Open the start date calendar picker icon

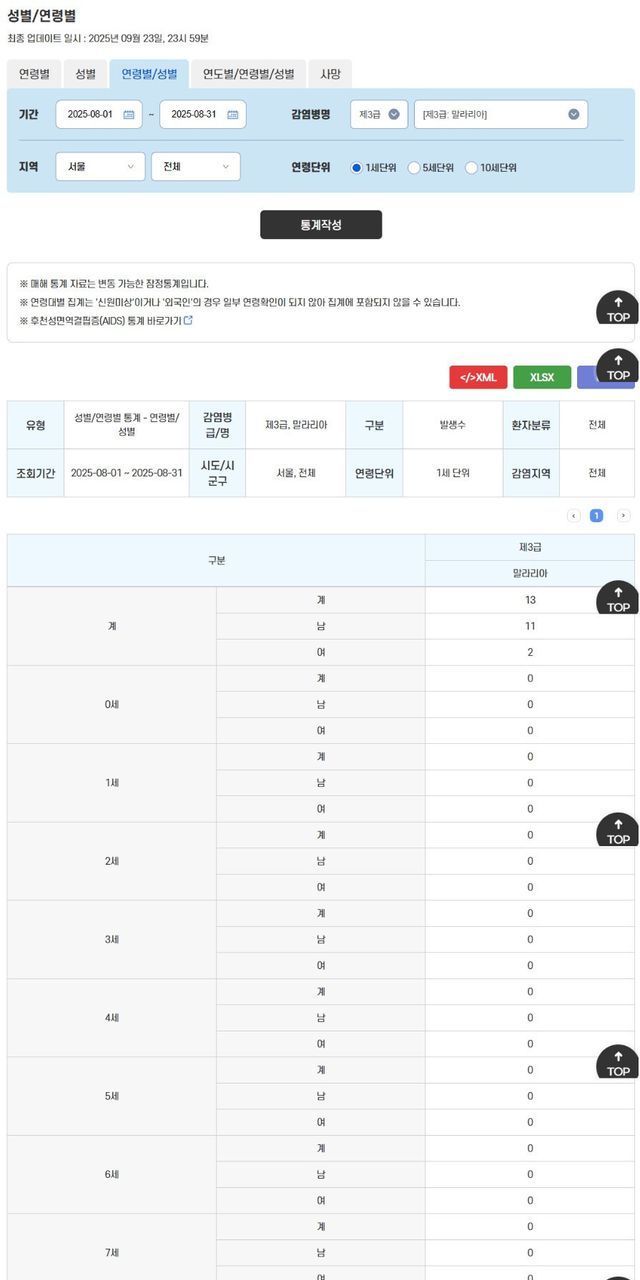click(x=128, y=115)
